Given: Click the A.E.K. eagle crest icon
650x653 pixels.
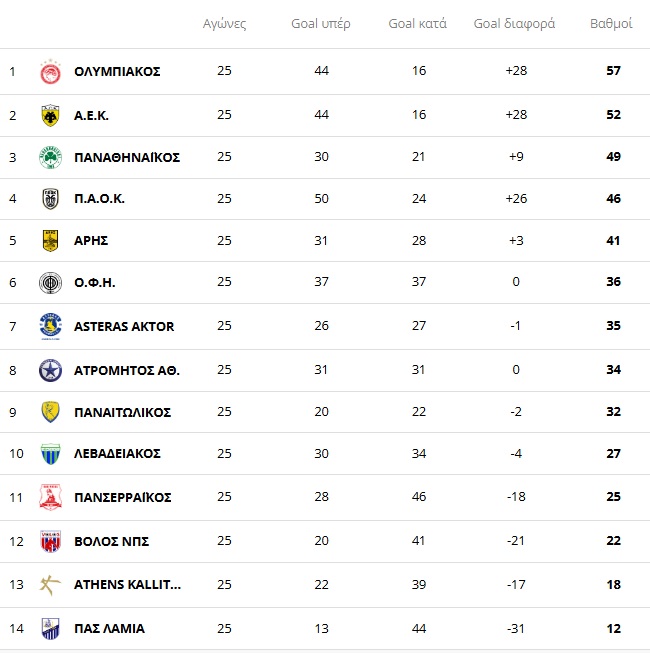Looking at the screenshot, I should point(50,115).
